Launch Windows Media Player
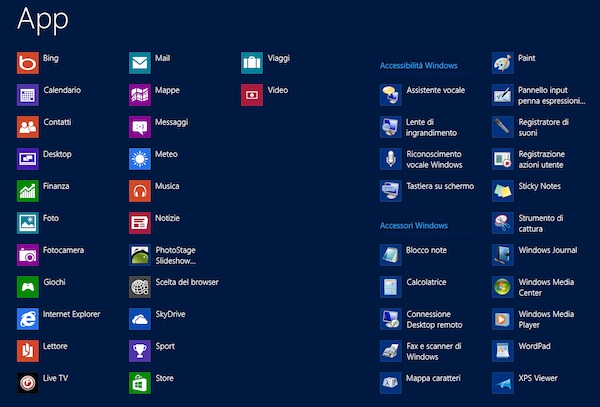Viewport: 600px width, 407px height. coord(502,319)
